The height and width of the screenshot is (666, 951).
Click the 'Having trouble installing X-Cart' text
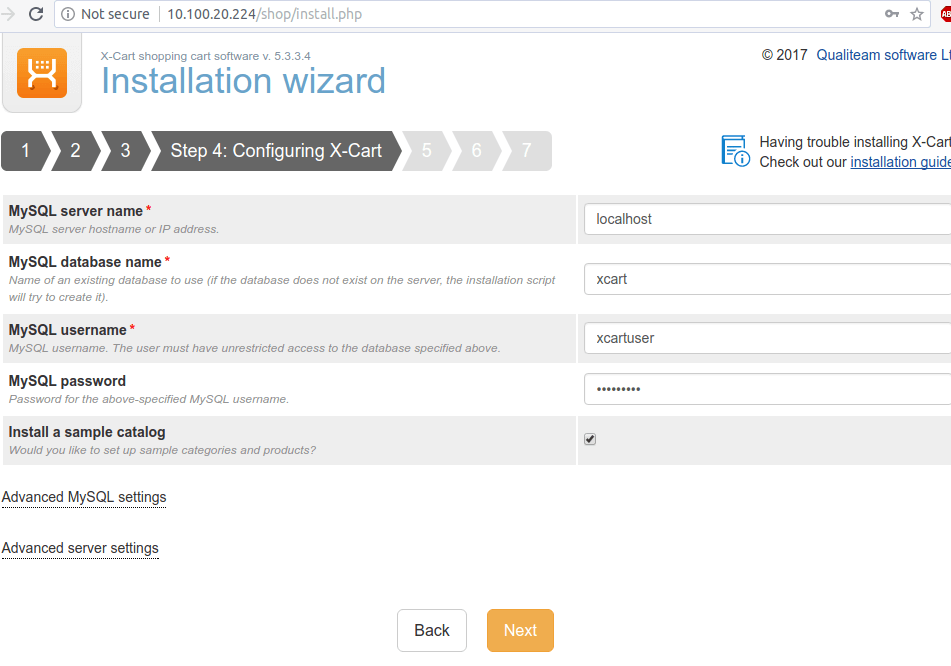click(x=855, y=142)
